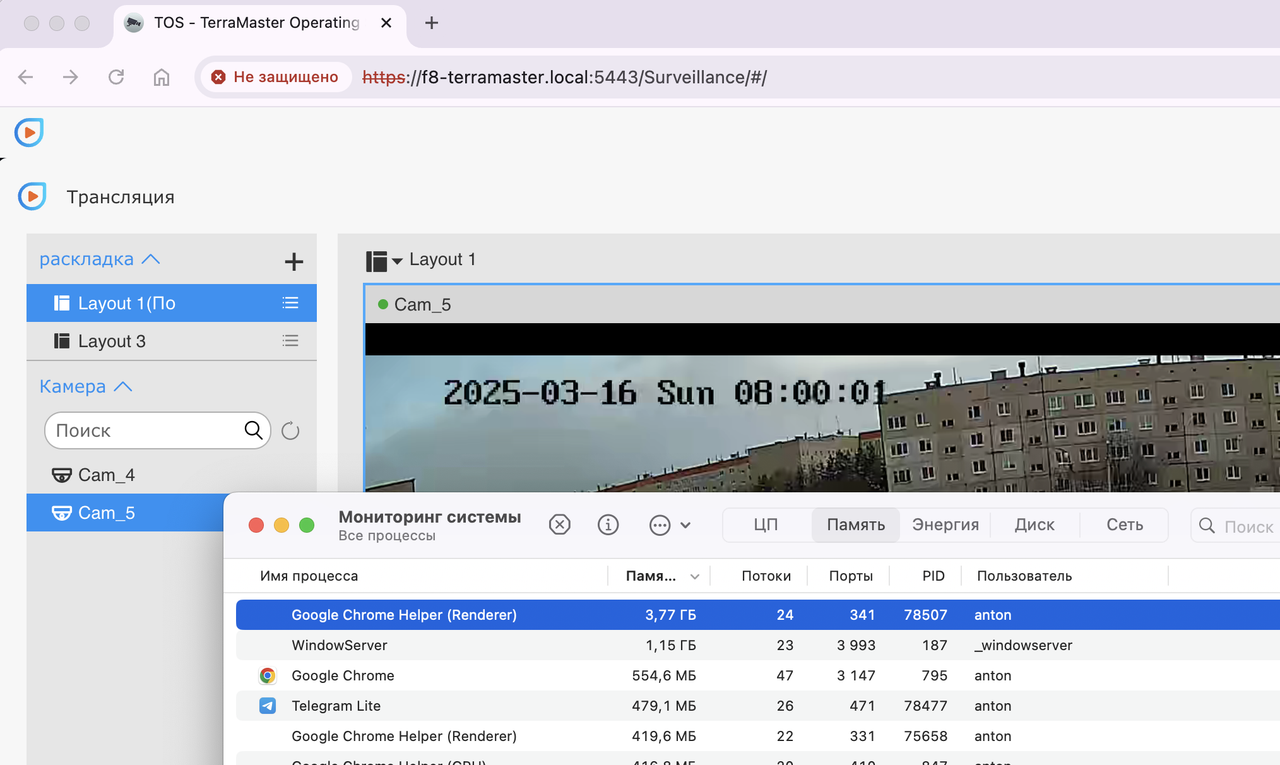
Task: Click the Cam_4 camera icon
Action: (62, 475)
